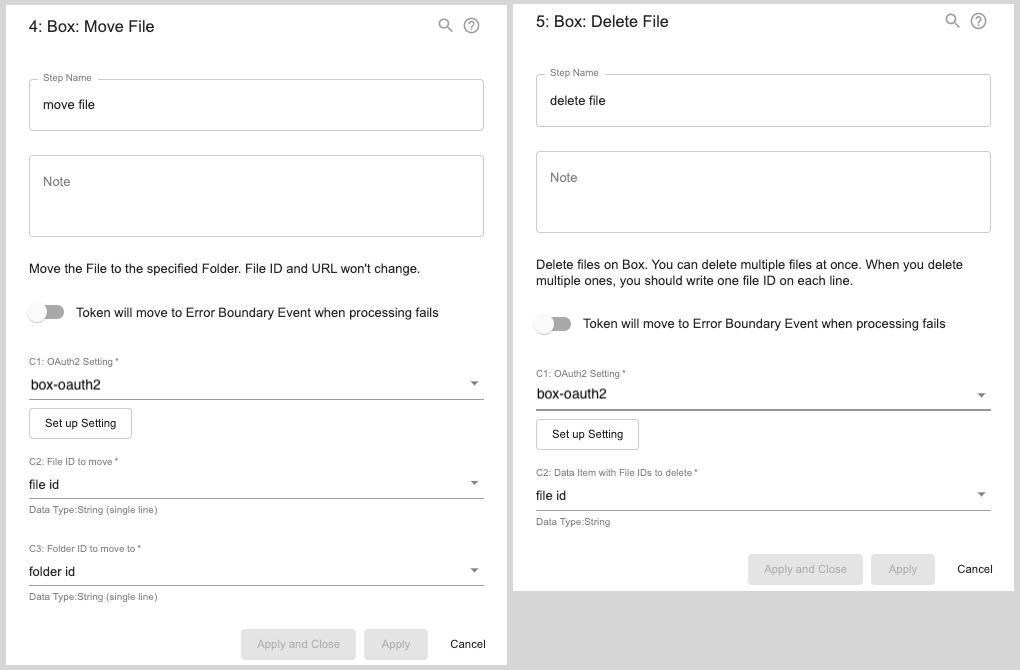Open help icon in Move File panel
Screen dimensions: 1020x670
click(x=472, y=26)
